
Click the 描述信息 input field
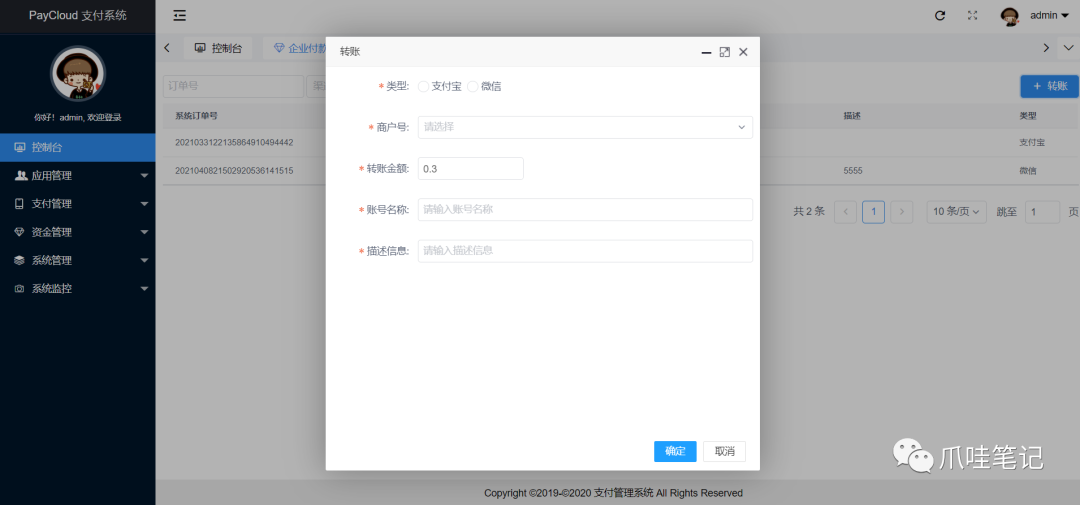pyautogui.click(x=585, y=251)
